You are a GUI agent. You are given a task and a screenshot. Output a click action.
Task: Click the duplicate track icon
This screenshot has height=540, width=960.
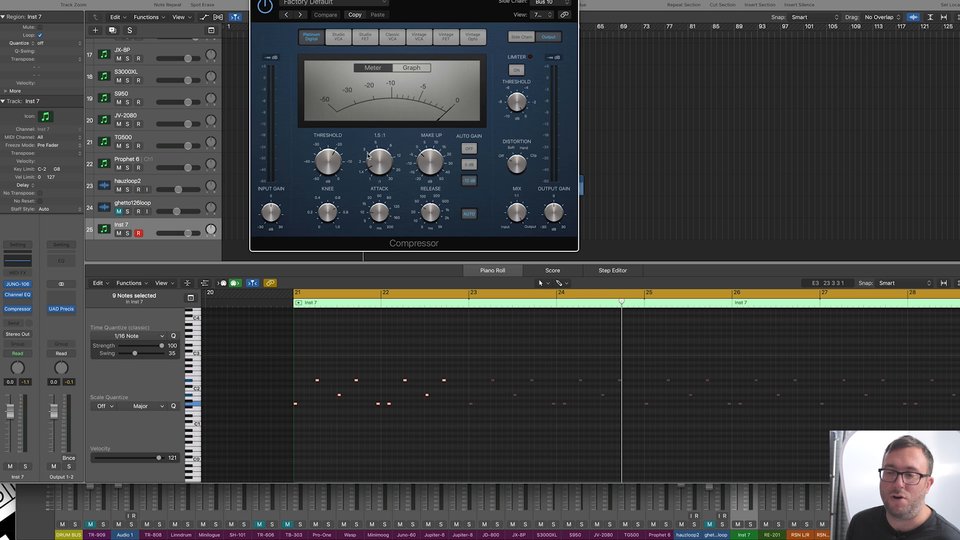[112, 30]
